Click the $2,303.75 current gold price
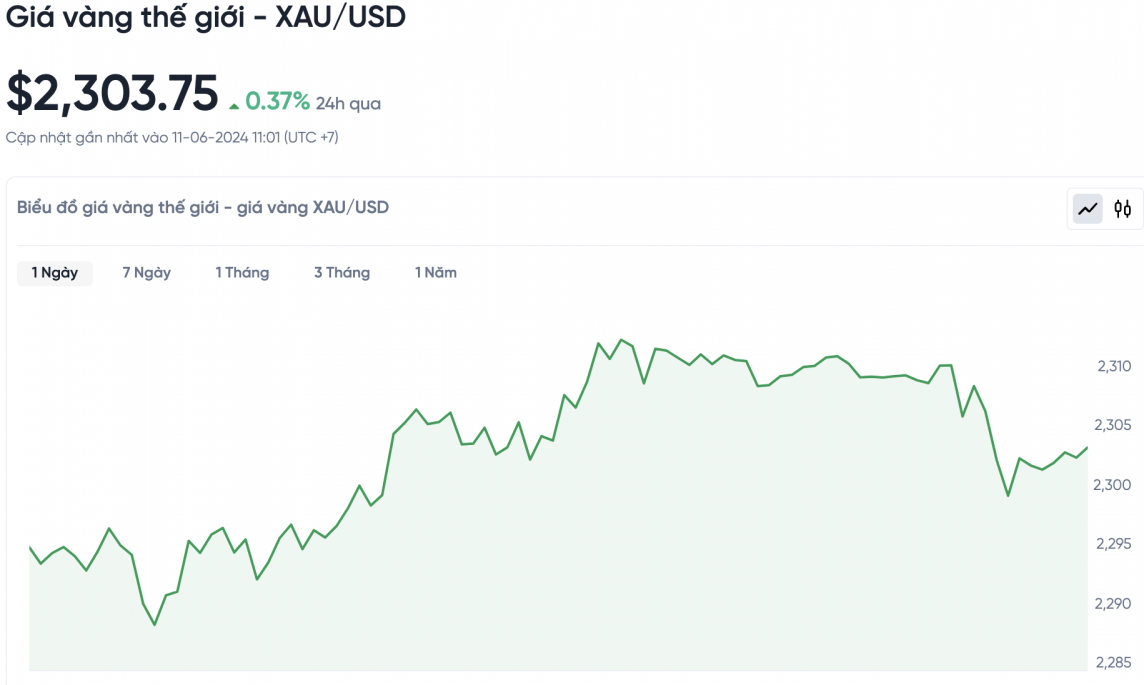 click(112, 94)
